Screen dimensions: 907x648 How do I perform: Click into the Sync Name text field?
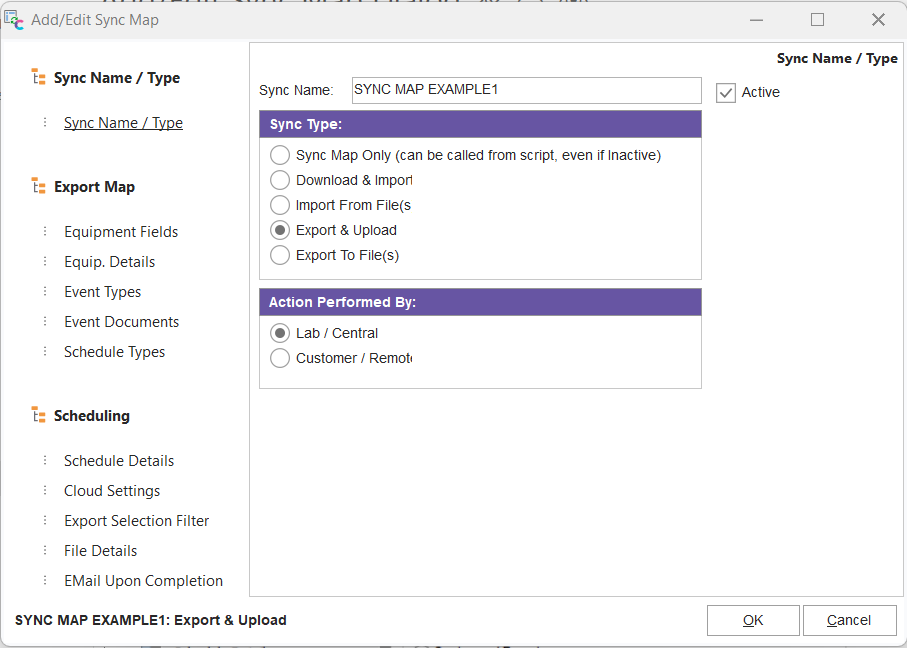526,90
